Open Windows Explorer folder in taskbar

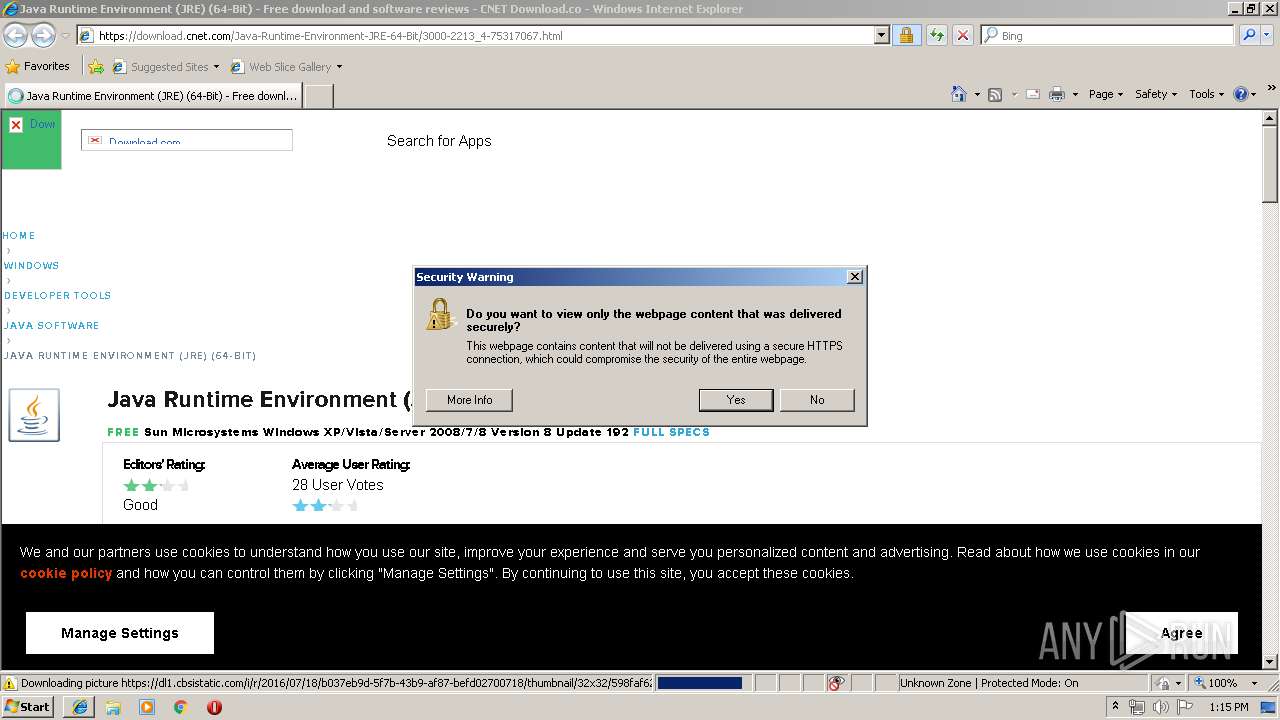point(113,707)
